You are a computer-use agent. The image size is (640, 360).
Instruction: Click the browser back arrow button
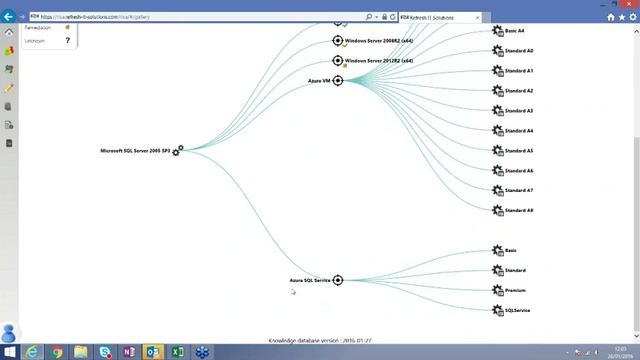(8, 16)
